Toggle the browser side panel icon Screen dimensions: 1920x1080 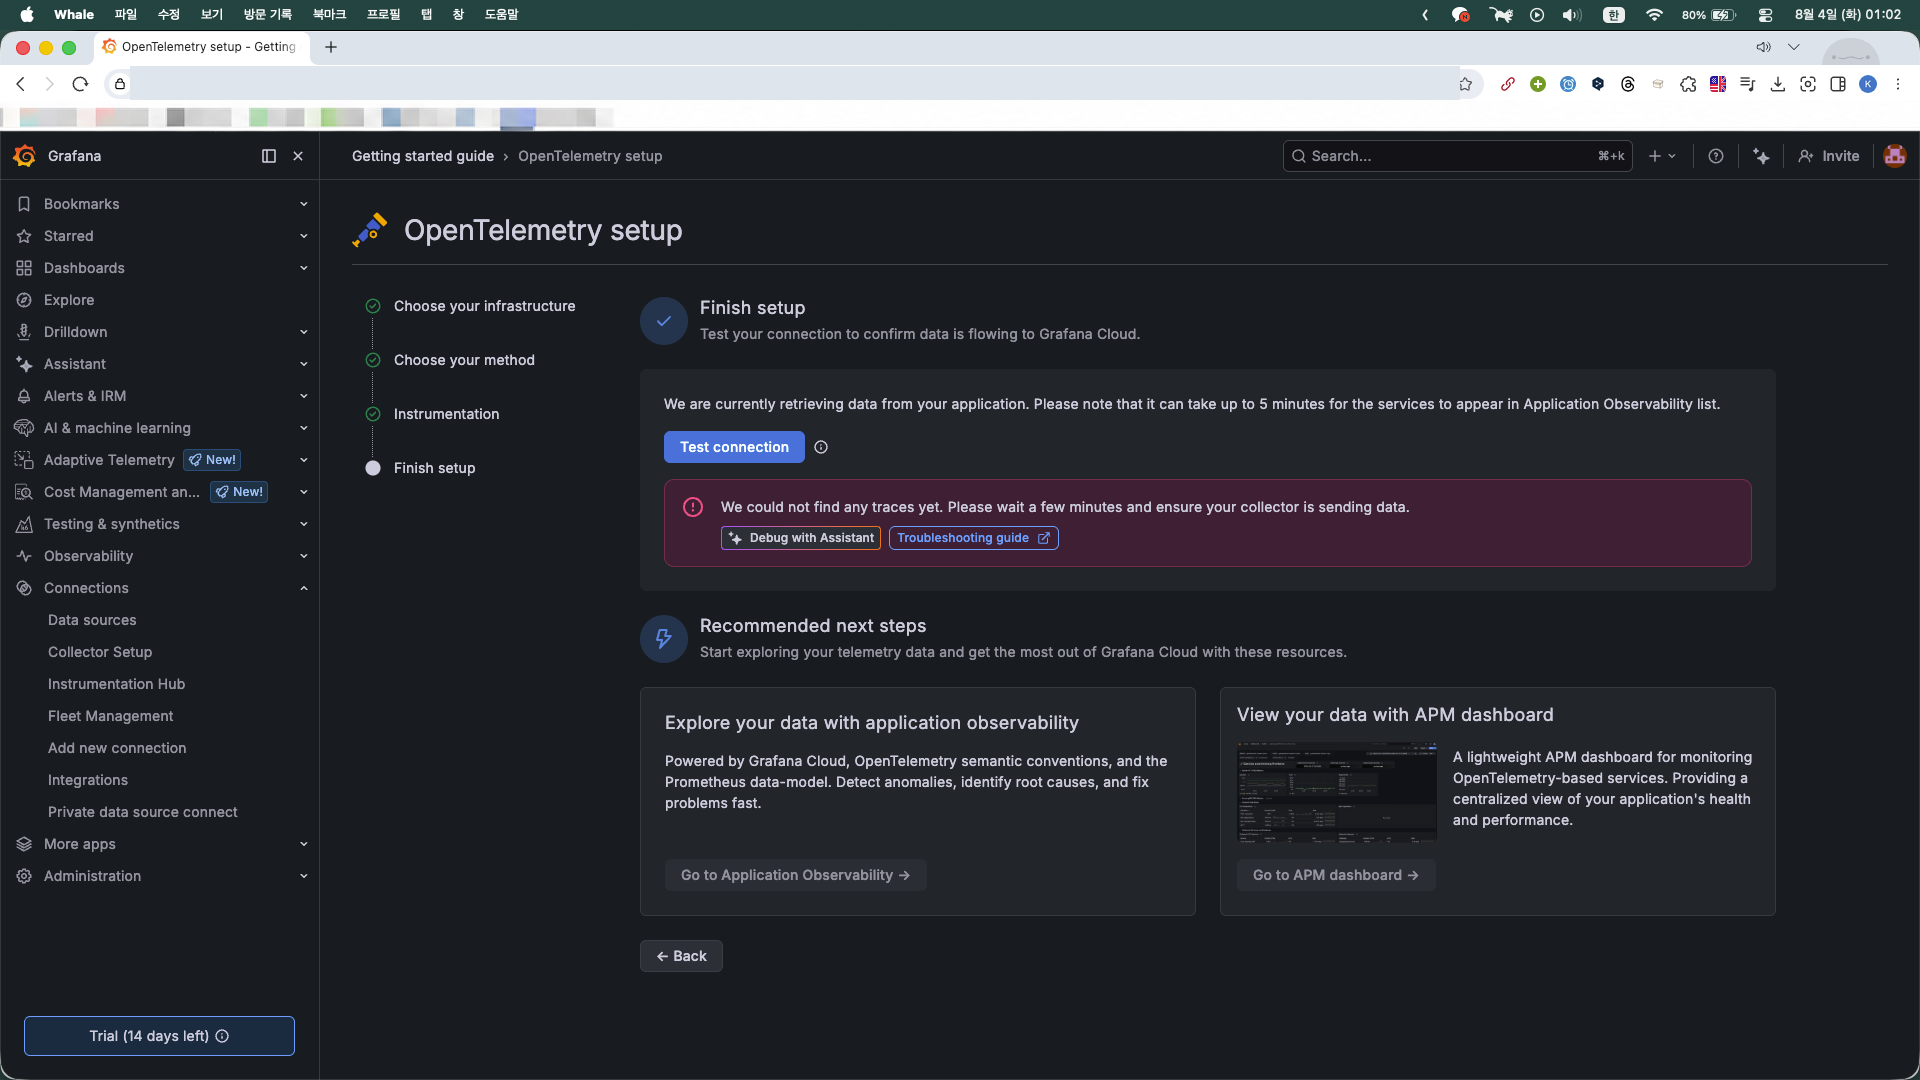(1838, 84)
